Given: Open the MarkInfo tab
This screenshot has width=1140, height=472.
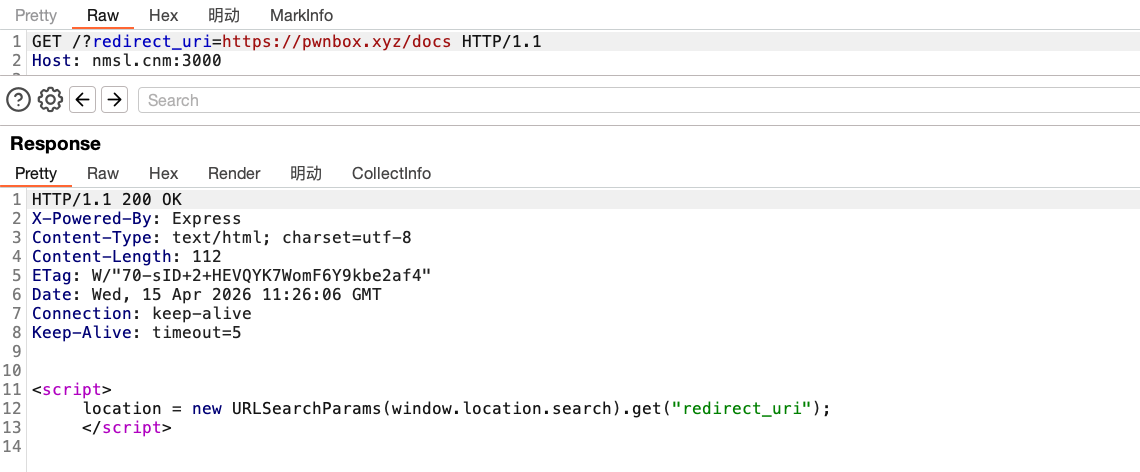Looking at the screenshot, I should [x=301, y=16].
